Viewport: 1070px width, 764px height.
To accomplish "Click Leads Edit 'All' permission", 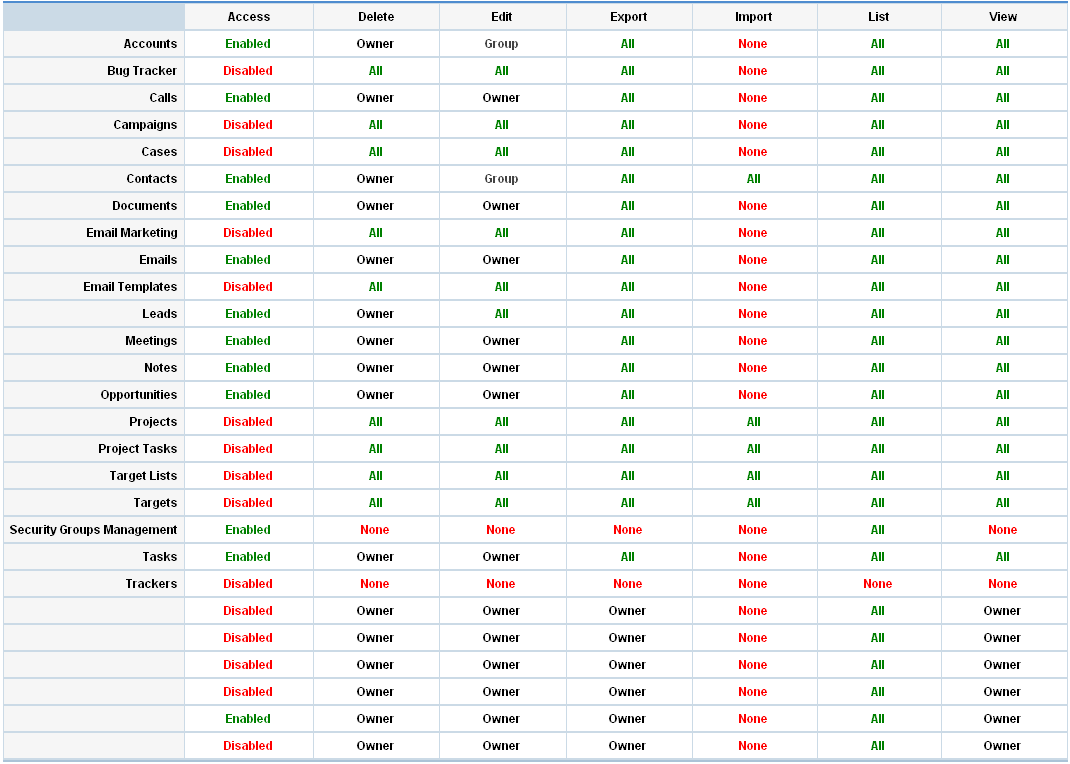I will tap(501, 314).
